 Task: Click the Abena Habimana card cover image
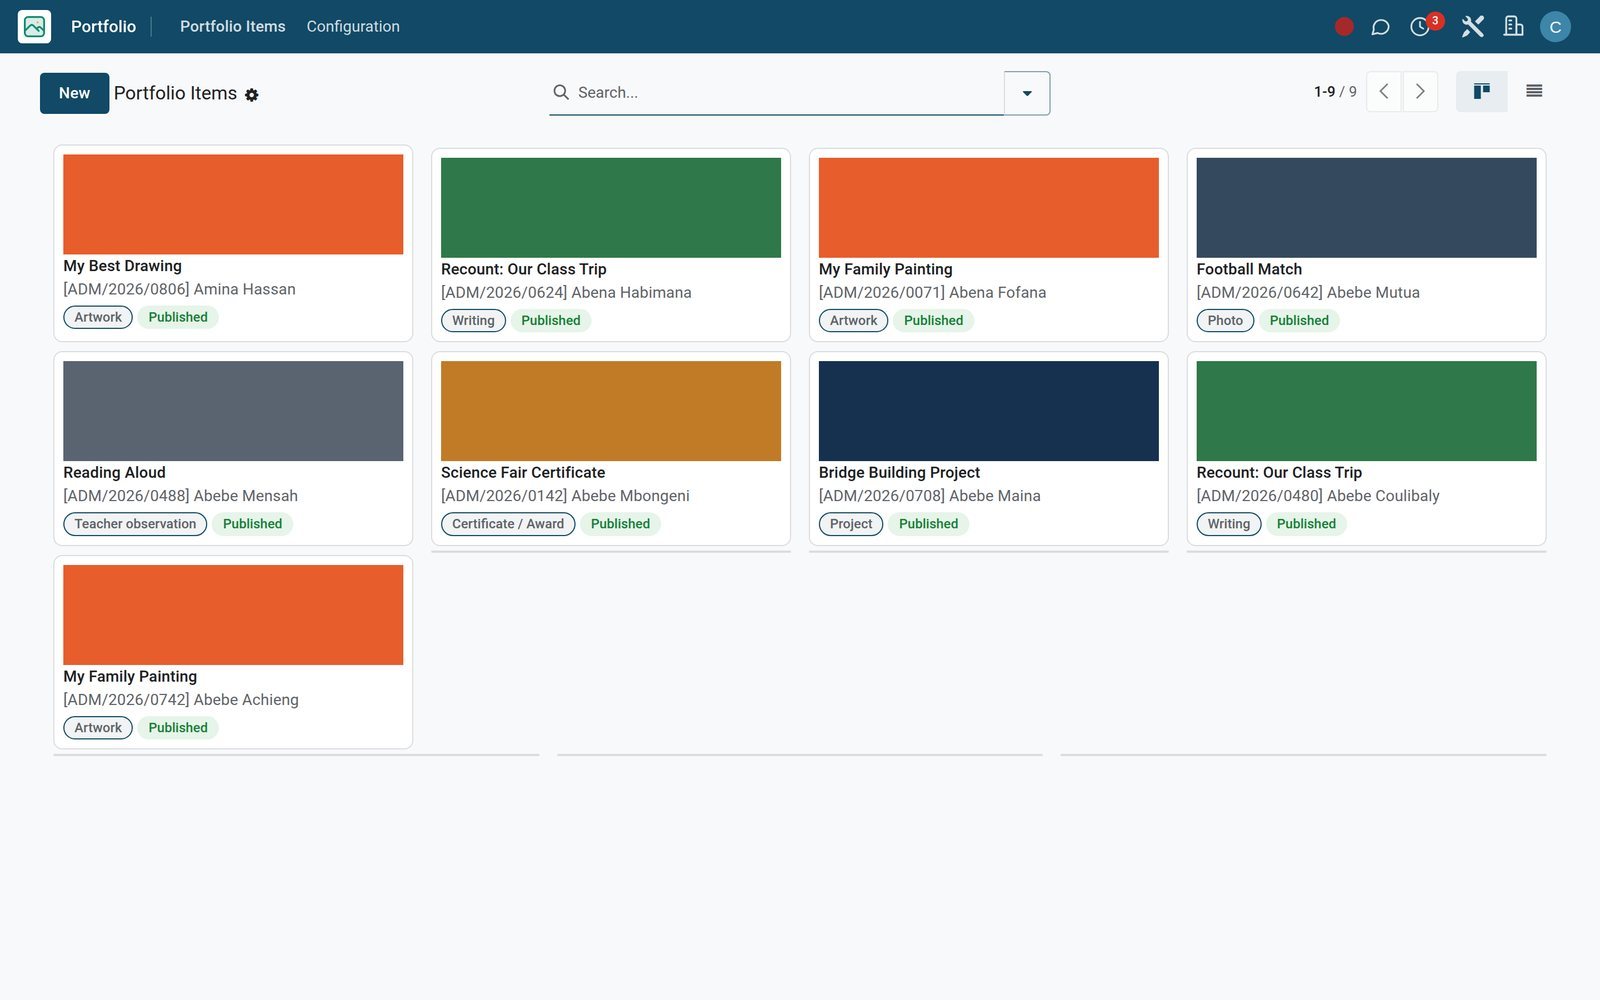[x=611, y=208]
